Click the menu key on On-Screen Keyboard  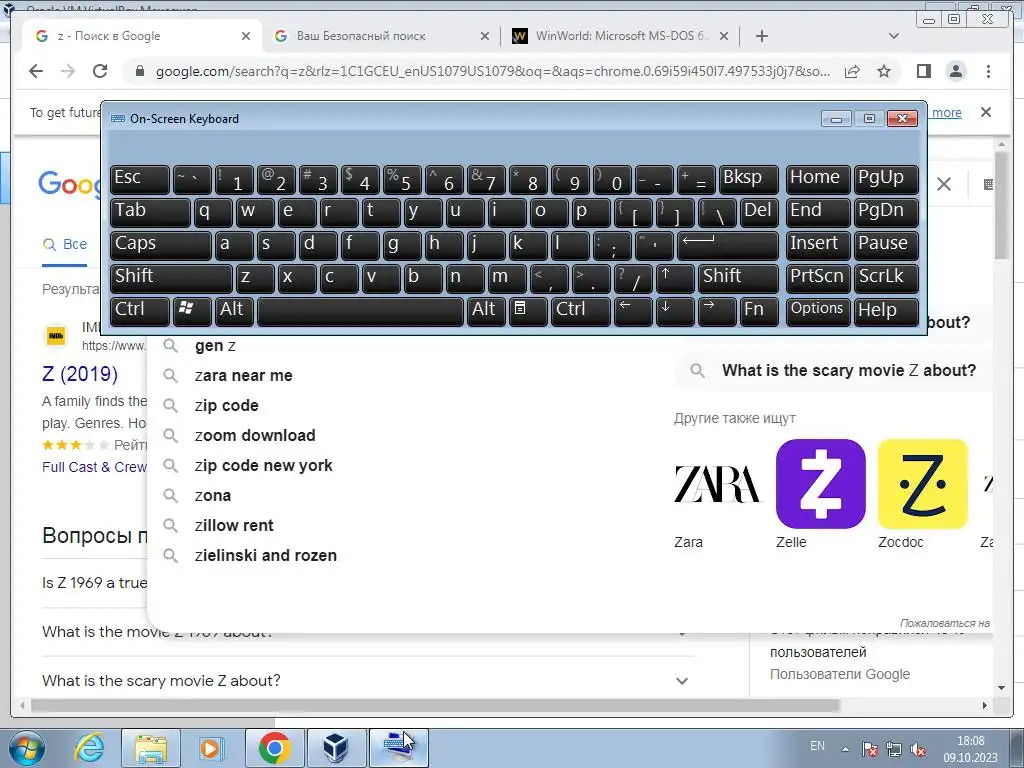(x=528, y=311)
